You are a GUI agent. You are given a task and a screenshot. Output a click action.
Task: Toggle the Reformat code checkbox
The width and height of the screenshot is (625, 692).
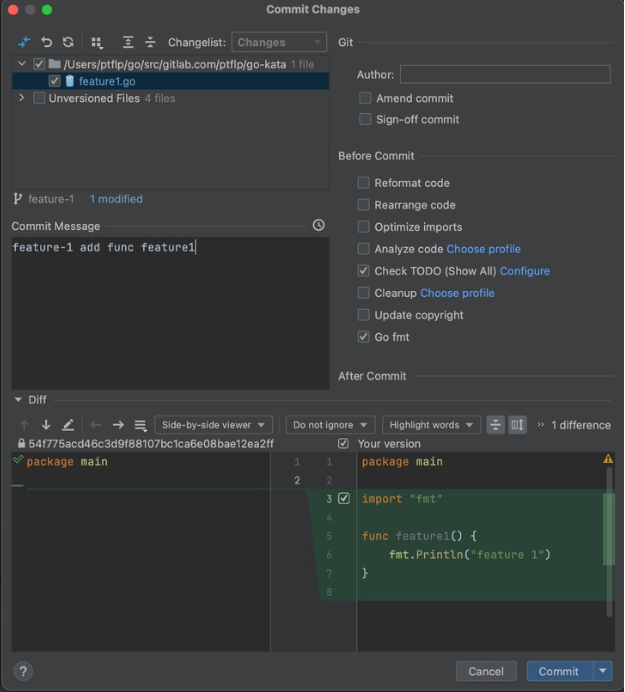364,183
